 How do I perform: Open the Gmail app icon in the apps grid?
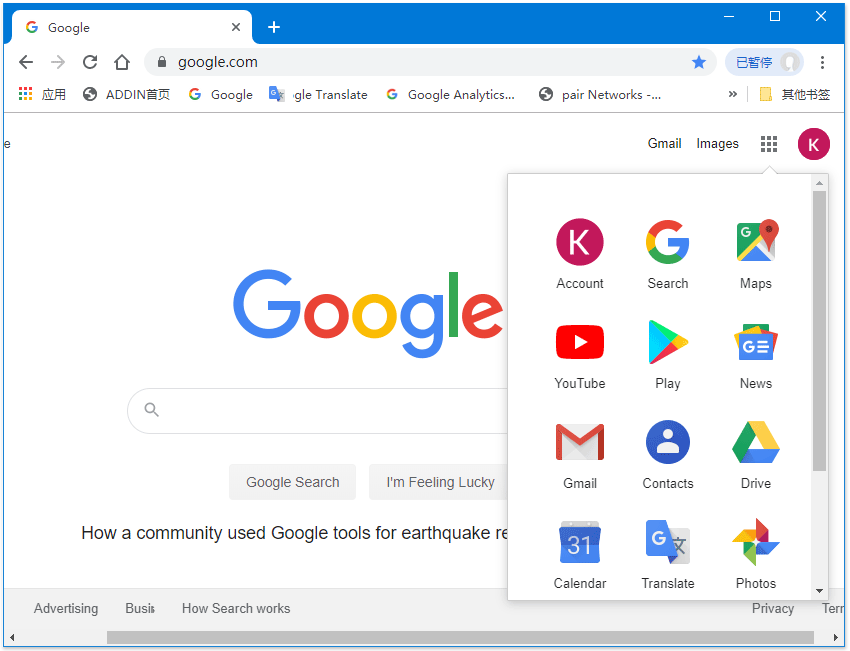pyautogui.click(x=579, y=454)
